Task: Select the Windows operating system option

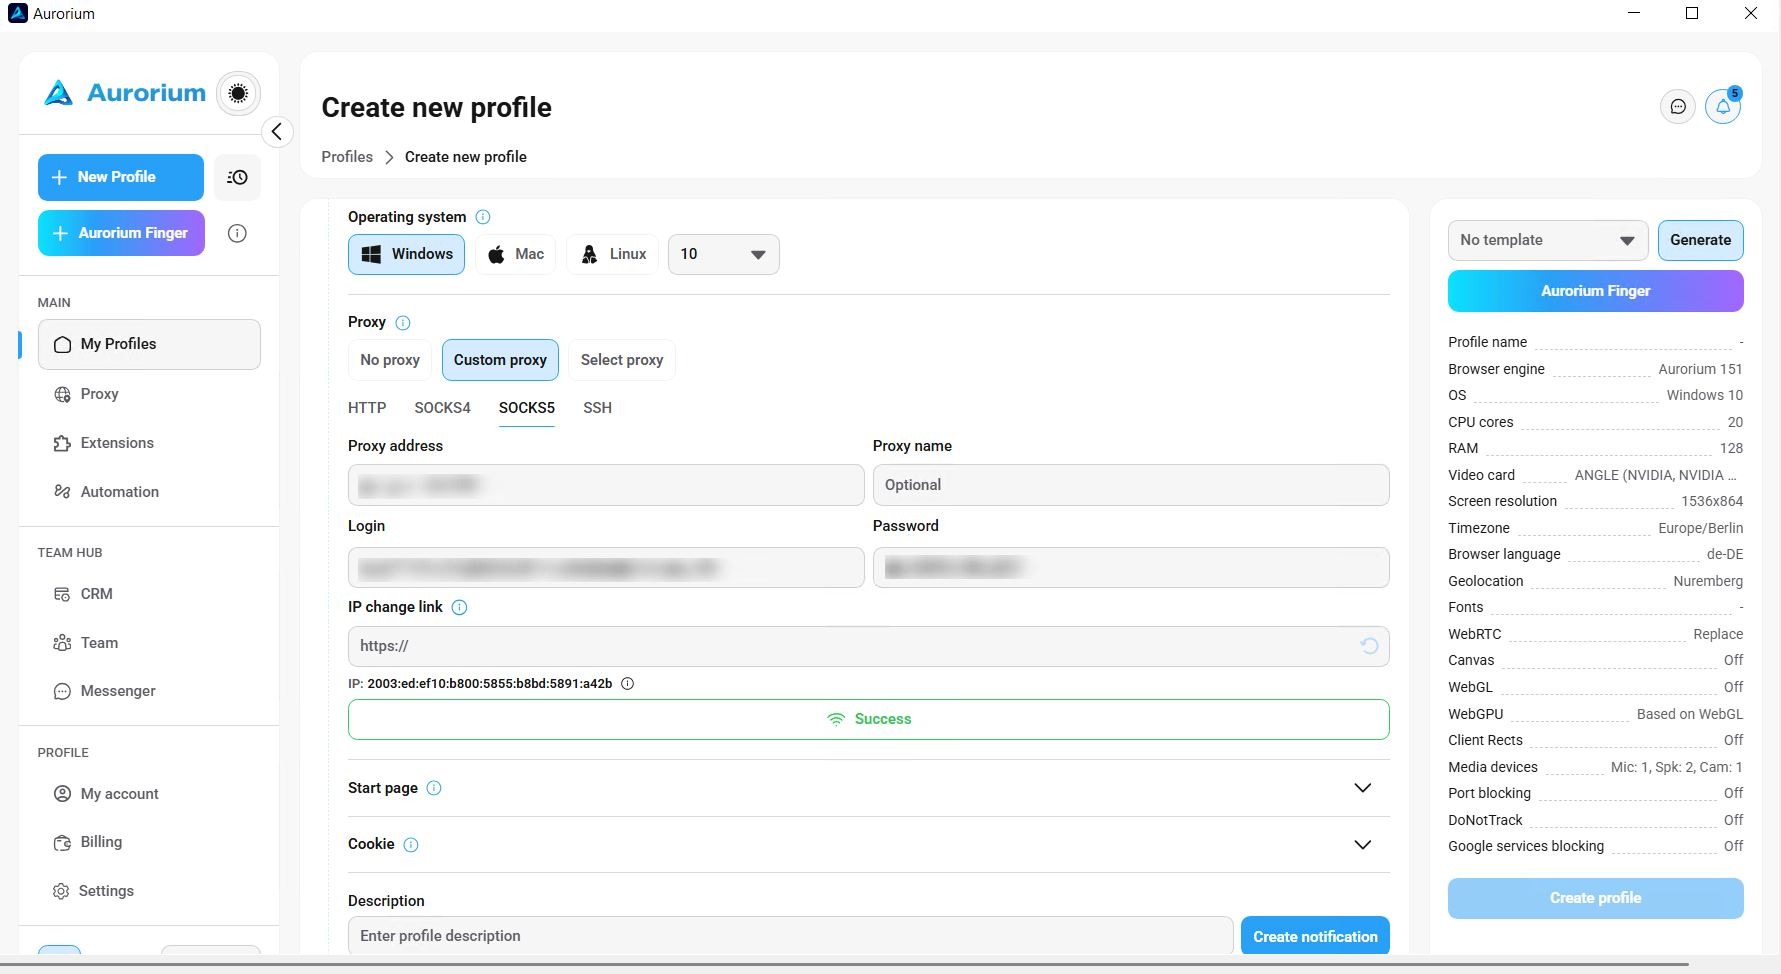Action: (x=406, y=254)
